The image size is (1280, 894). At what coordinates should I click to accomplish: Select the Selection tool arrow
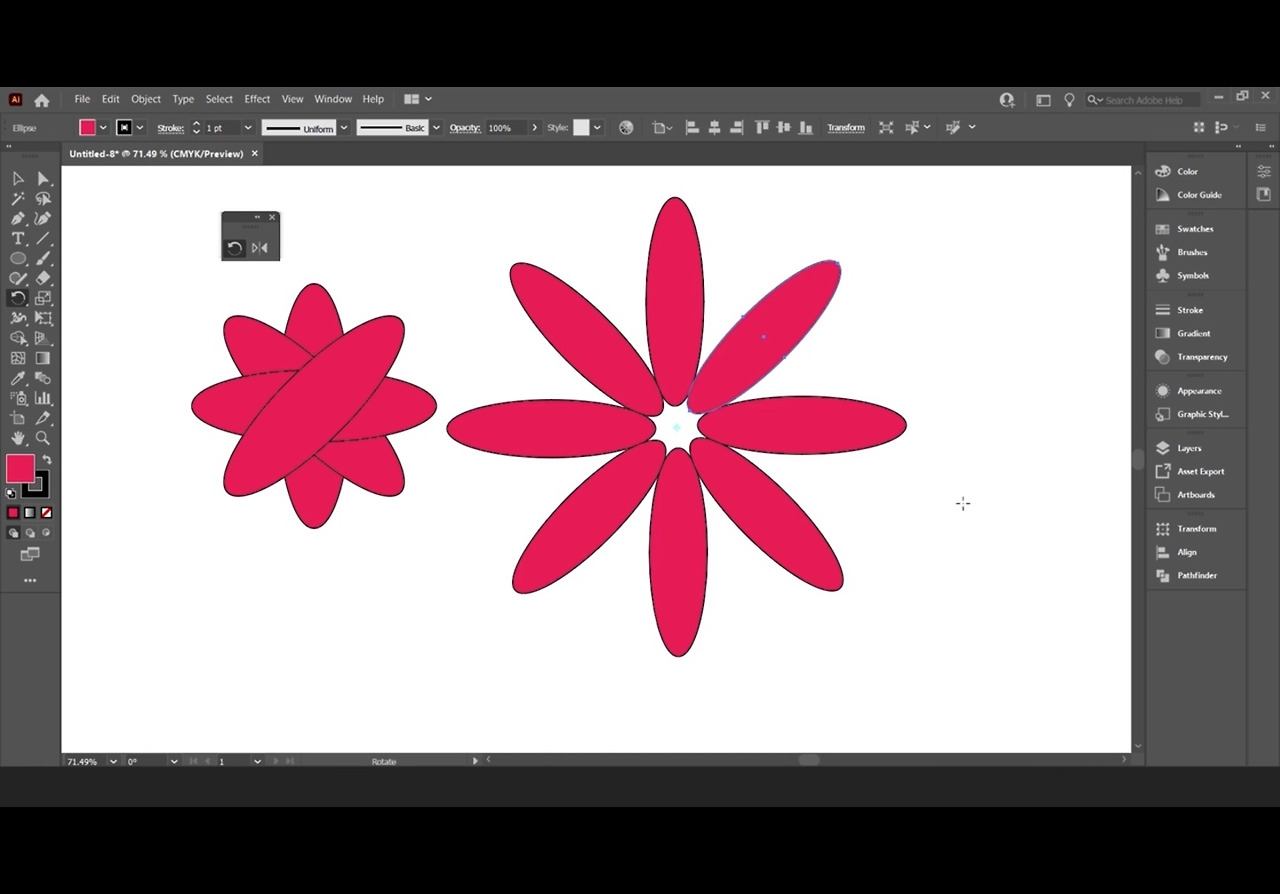pyautogui.click(x=18, y=179)
